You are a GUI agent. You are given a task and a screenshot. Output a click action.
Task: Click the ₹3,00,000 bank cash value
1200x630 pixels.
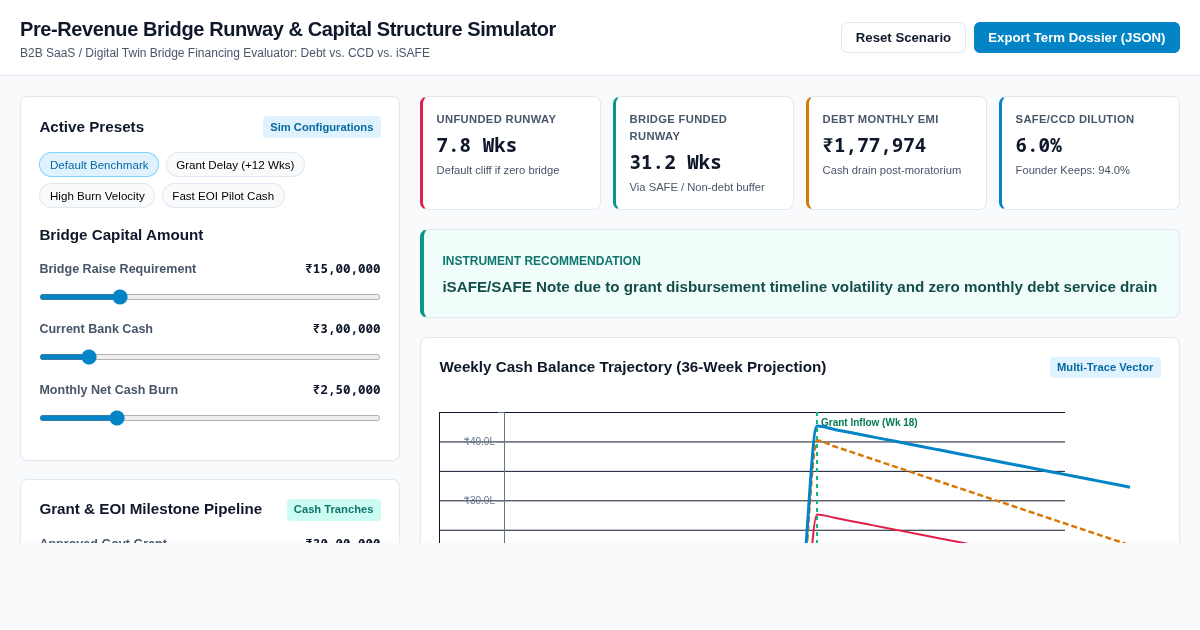pyautogui.click(x=347, y=329)
